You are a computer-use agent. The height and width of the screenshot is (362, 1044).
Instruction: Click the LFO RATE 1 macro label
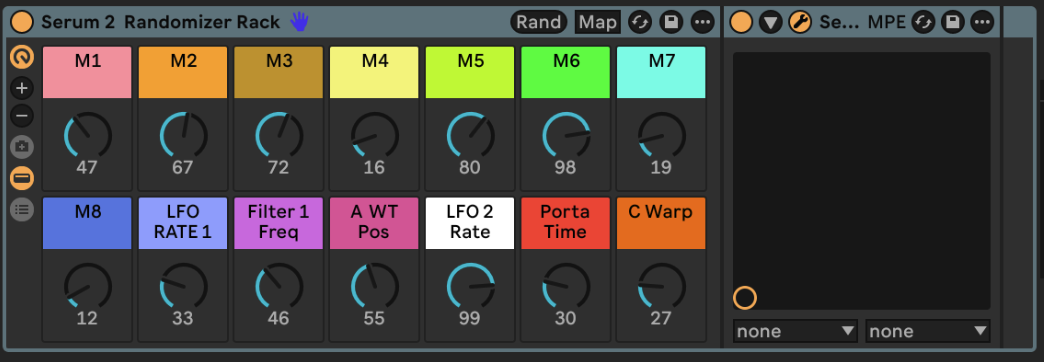pyautogui.click(x=183, y=223)
